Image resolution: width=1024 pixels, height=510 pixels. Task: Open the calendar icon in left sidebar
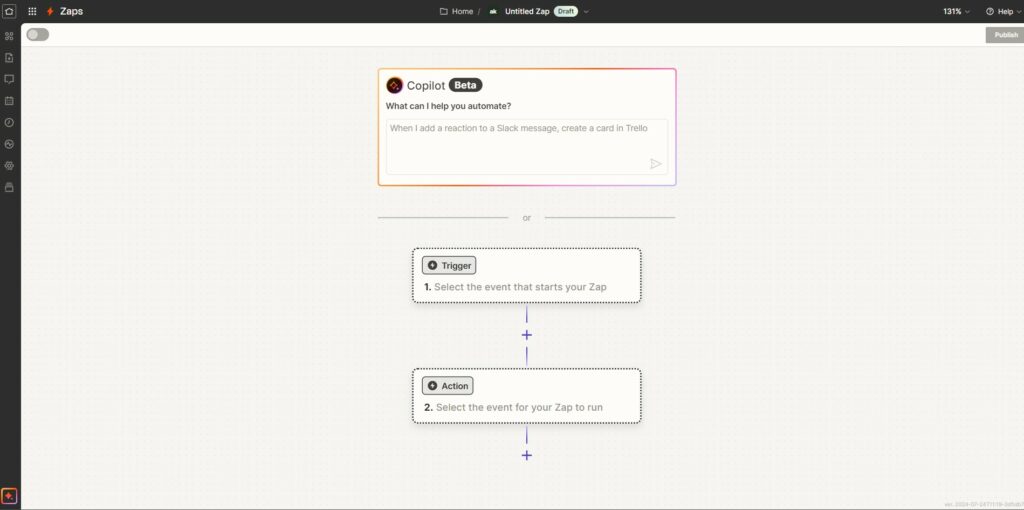[x=9, y=101]
